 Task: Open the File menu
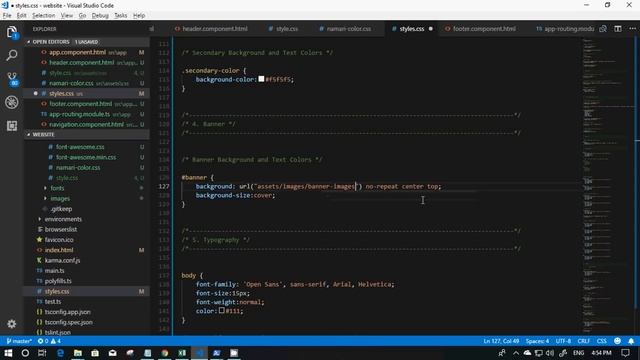(x=7, y=16)
